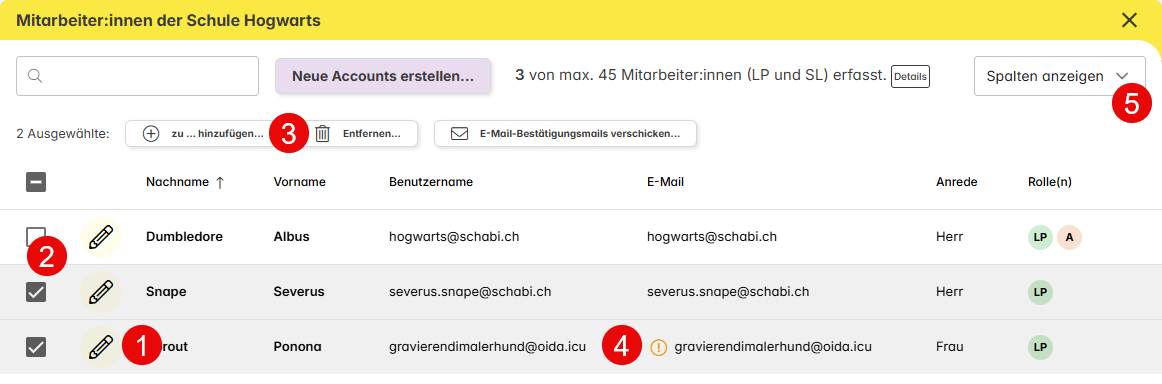Screen dimensions: 1162x384
Task: Focus the employee search field
Action: tap(137, 76)
